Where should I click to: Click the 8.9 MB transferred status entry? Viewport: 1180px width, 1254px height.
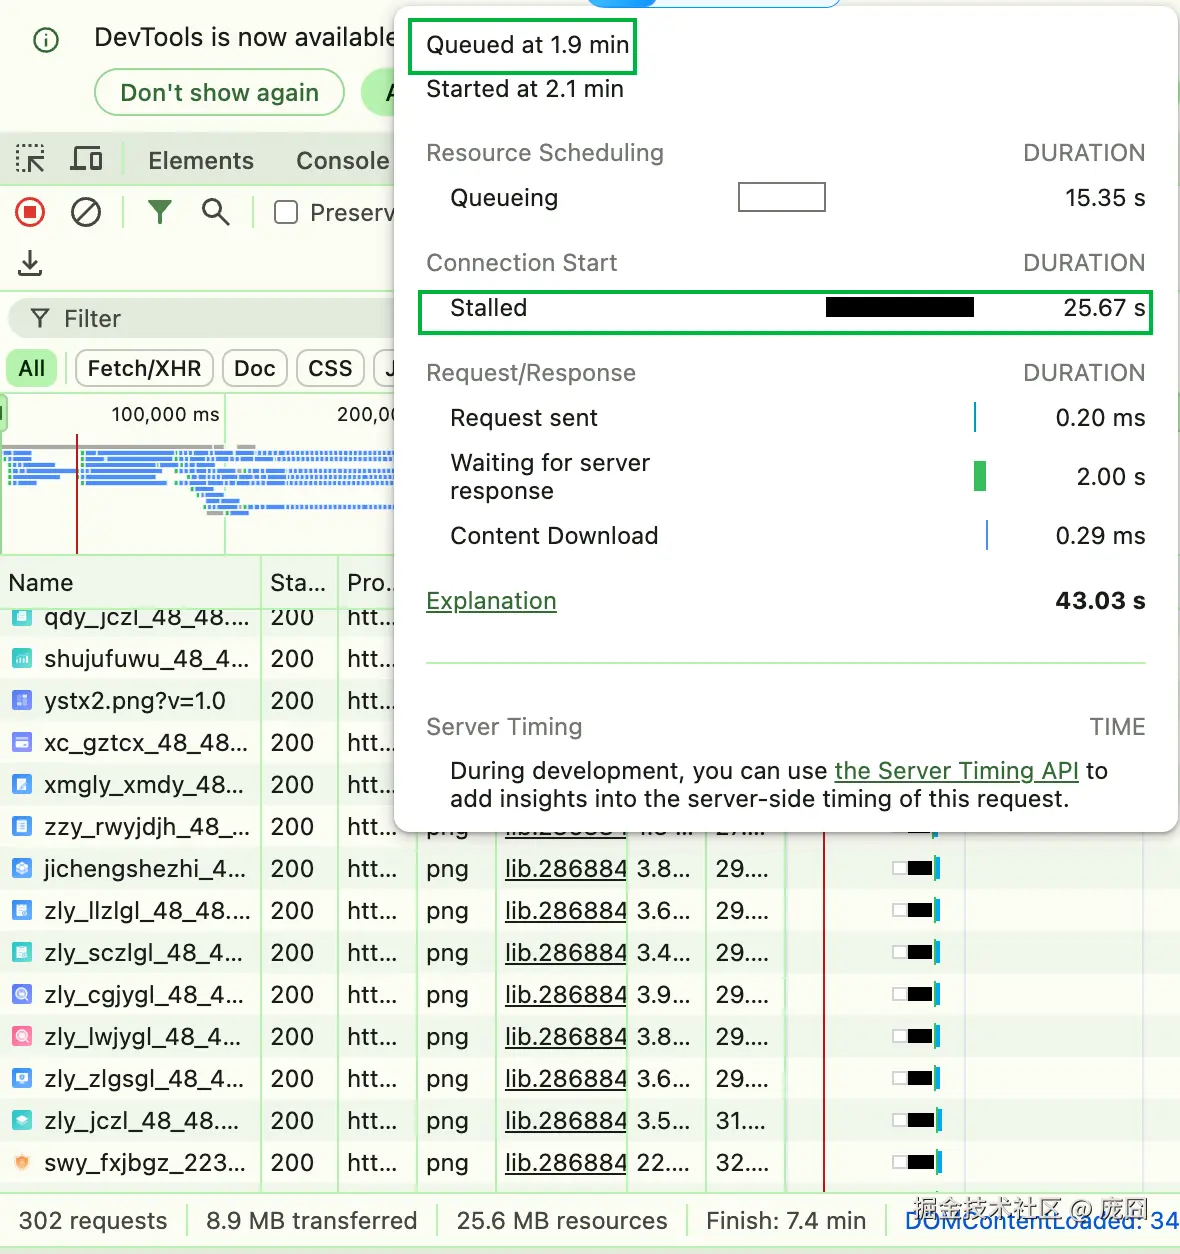311,1221
